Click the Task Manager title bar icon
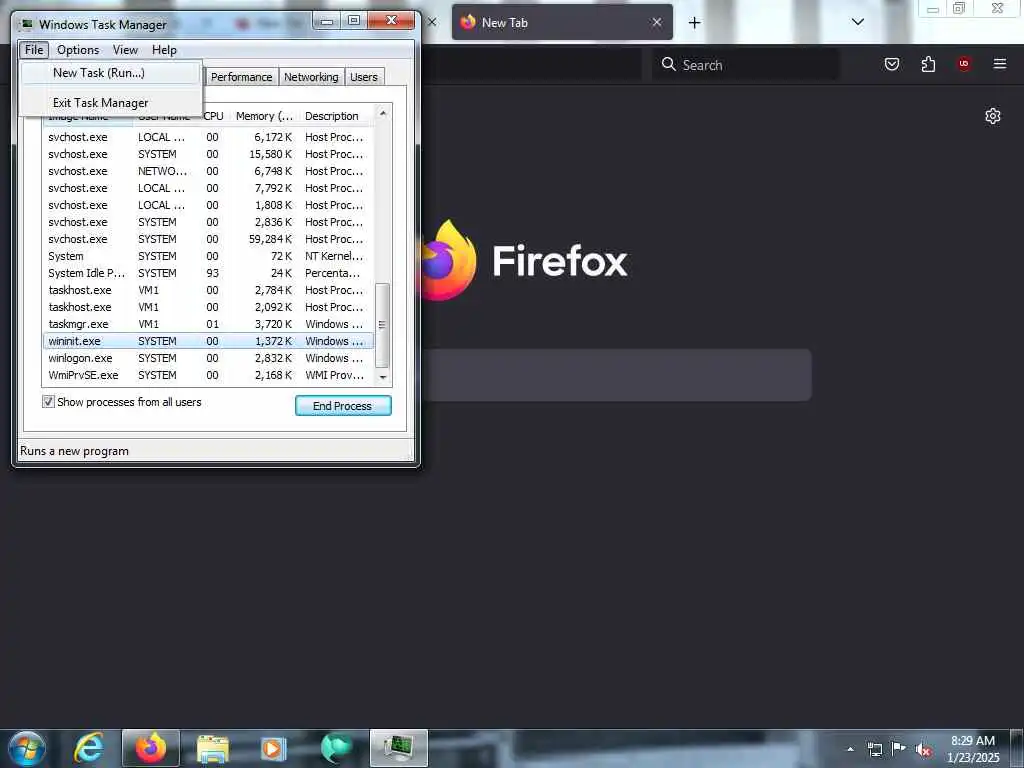This screenshot has height=768, width=1024. pos(27,25)
